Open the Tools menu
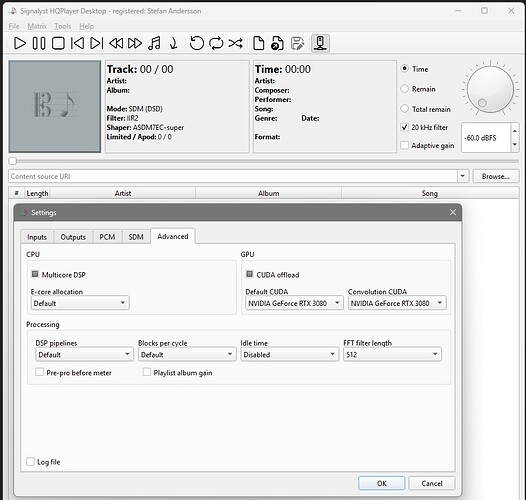Image resolution: width=526 pixels, height=500 pixels. pos(63,26)
